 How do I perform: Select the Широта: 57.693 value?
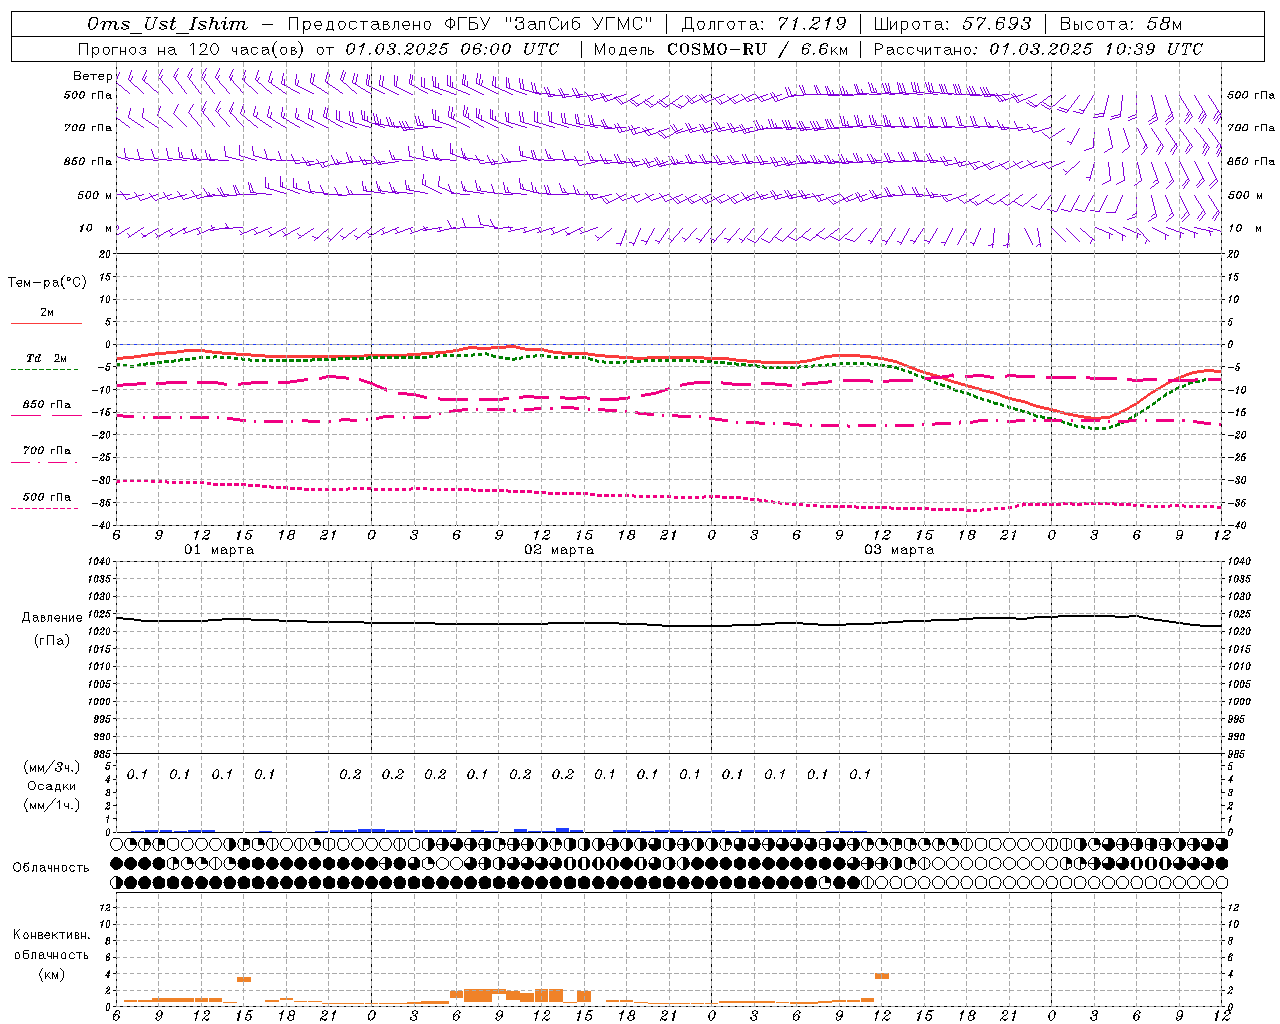[952, 24]
